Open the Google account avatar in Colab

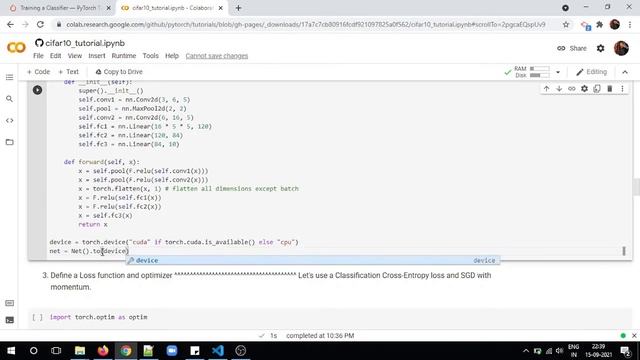pos(621,48)
